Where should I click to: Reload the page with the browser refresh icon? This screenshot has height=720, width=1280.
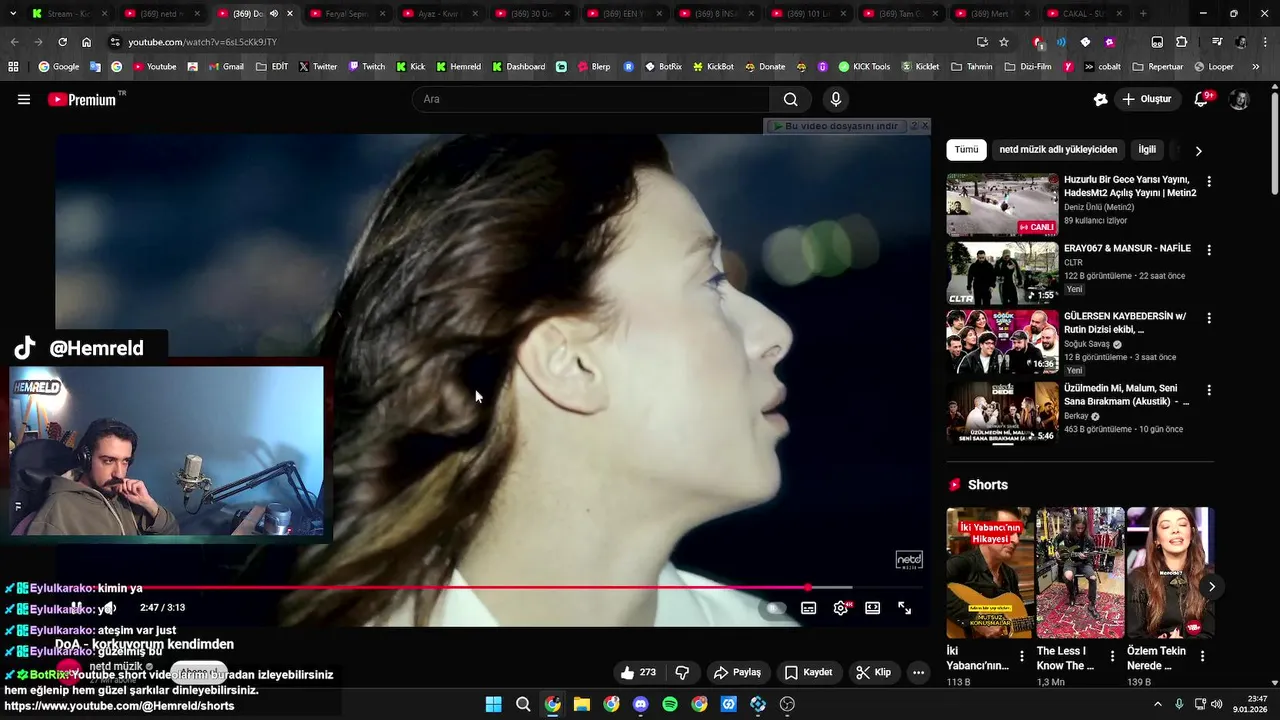point(62,42)
